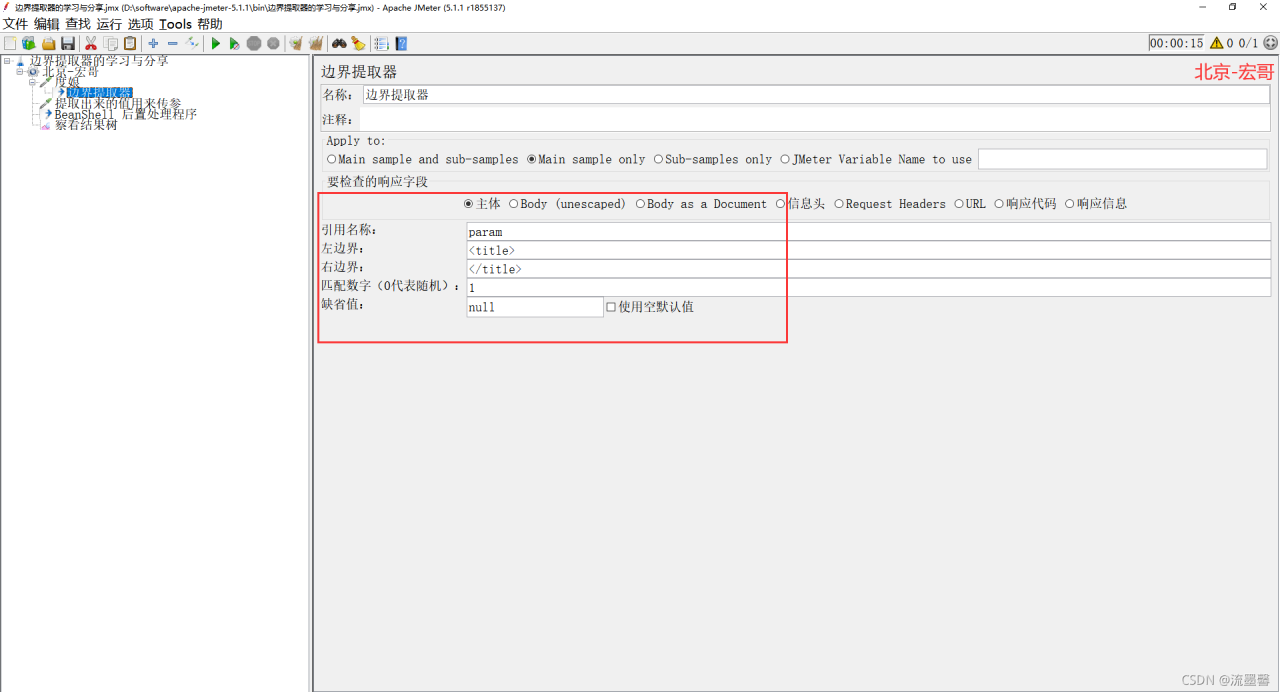Click the Cut scissors icon
This screenshot has width=1280, height=692.
[x=91, y=43]
